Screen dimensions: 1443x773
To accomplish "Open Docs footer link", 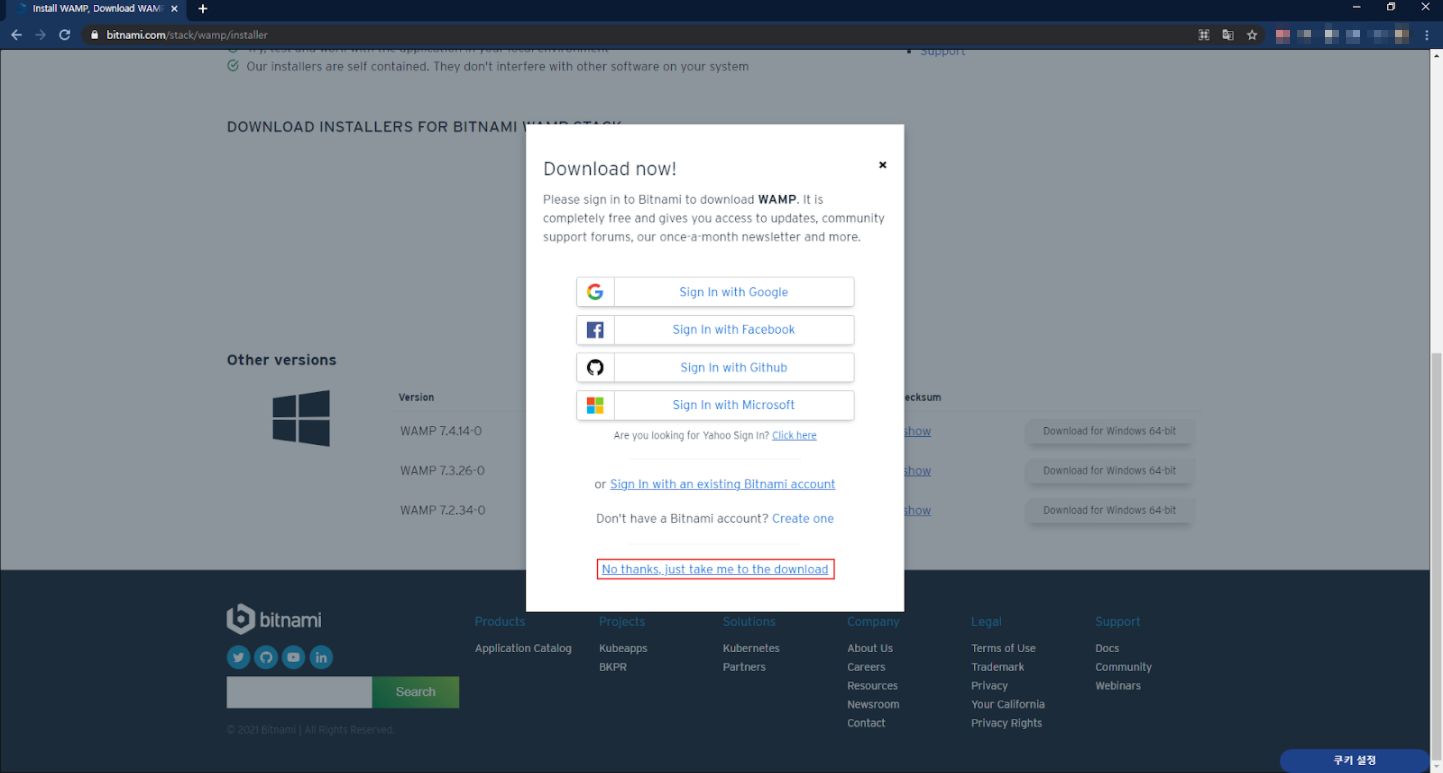I will [1107, 649].
